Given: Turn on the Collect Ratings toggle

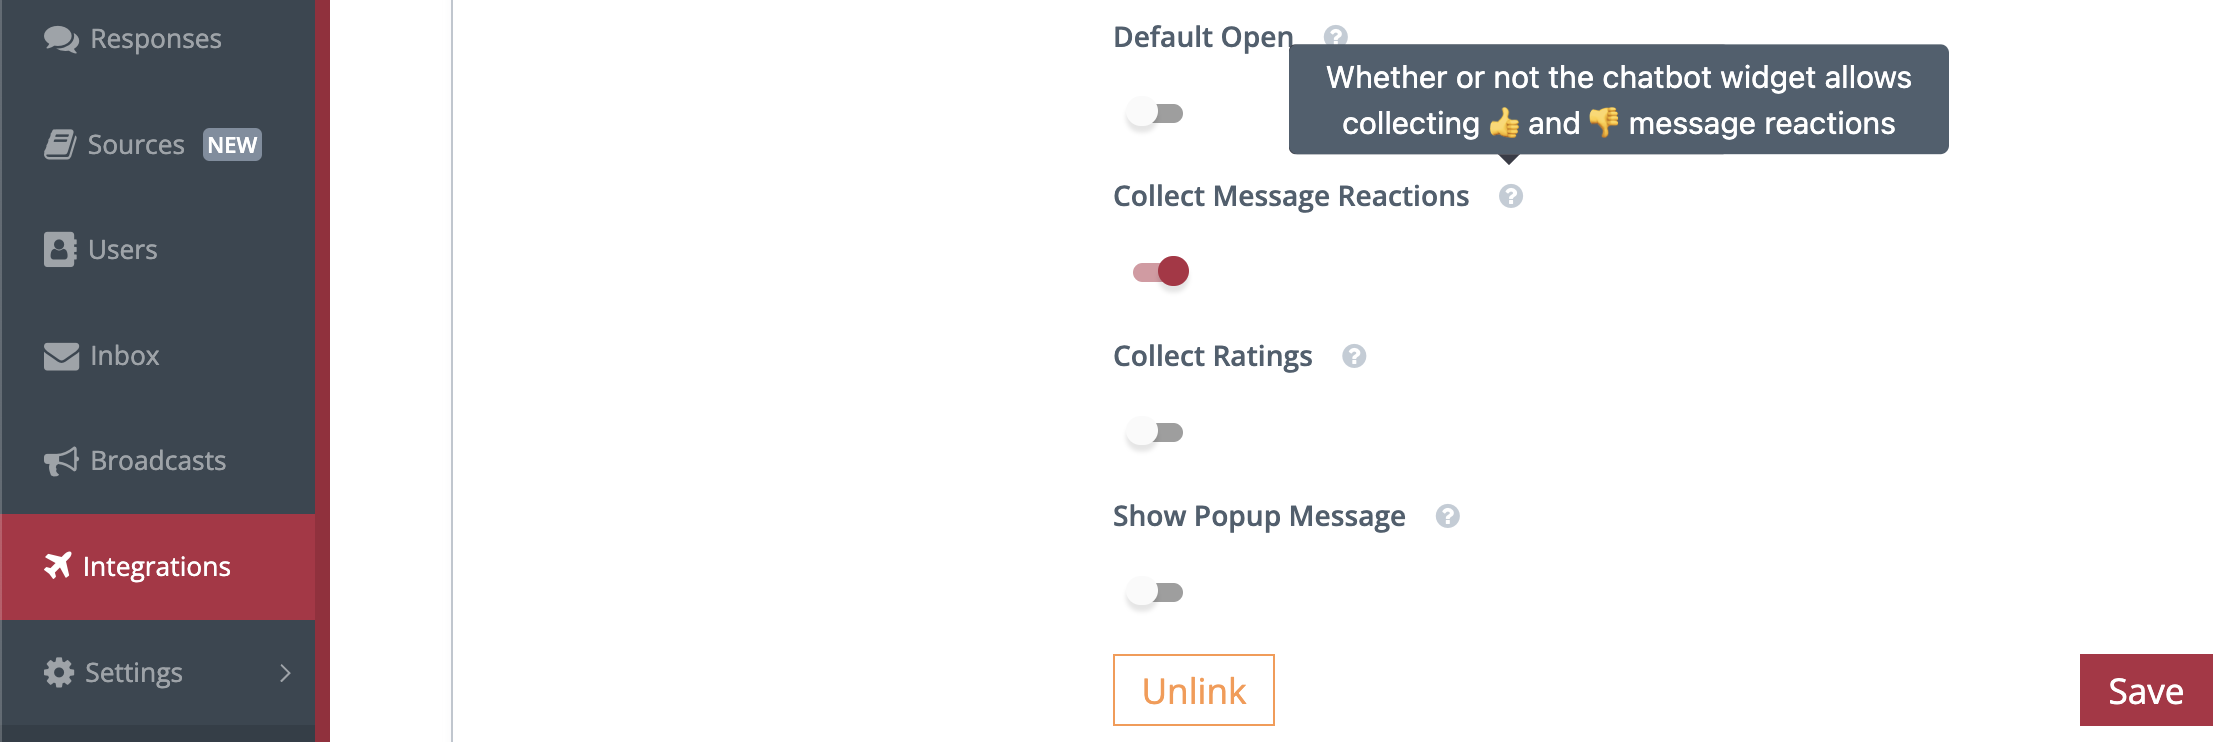Looking at the screenshot, I should point(1155,432).
